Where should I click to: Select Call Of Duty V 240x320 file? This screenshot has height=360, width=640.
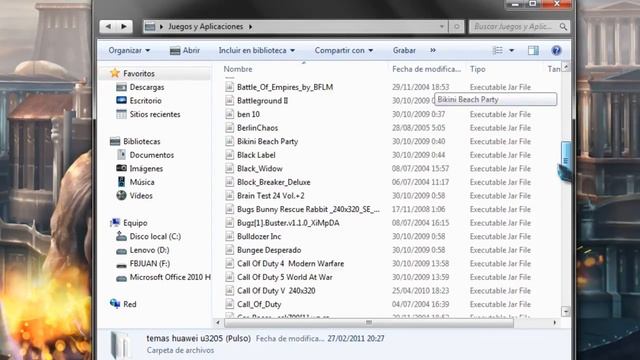[x=276, y=291]
